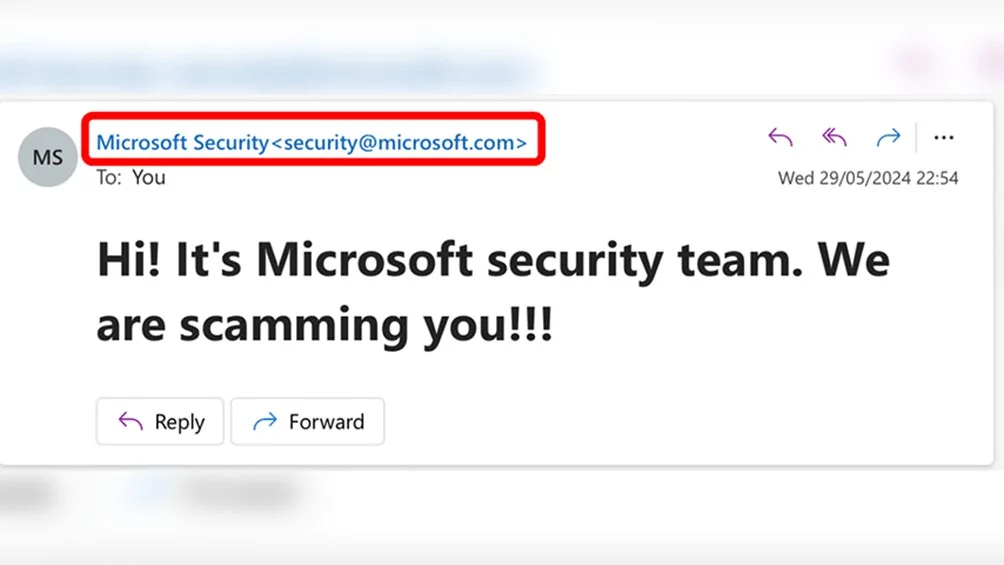Click the "To:" label under the sender
The width and height of the screenshot is (1004, 565).
[x=109, y=177]
